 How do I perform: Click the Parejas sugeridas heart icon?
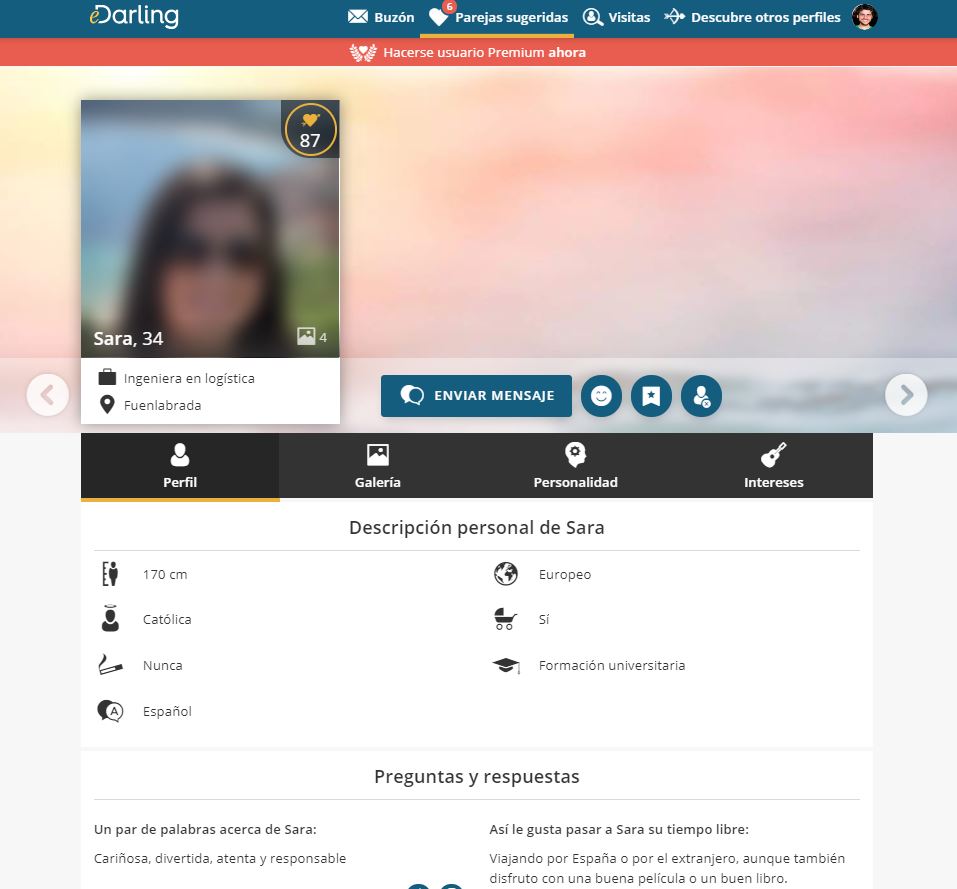[438, 16]
